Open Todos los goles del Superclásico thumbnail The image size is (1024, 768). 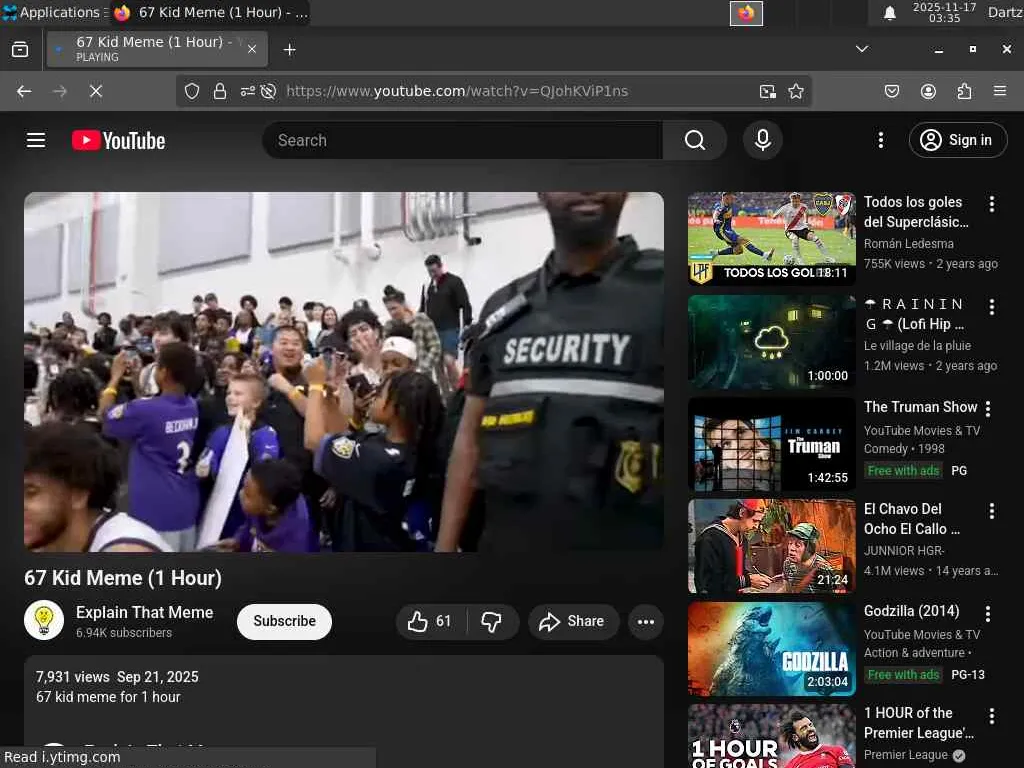pyautogui.click(x=771, y=238)
